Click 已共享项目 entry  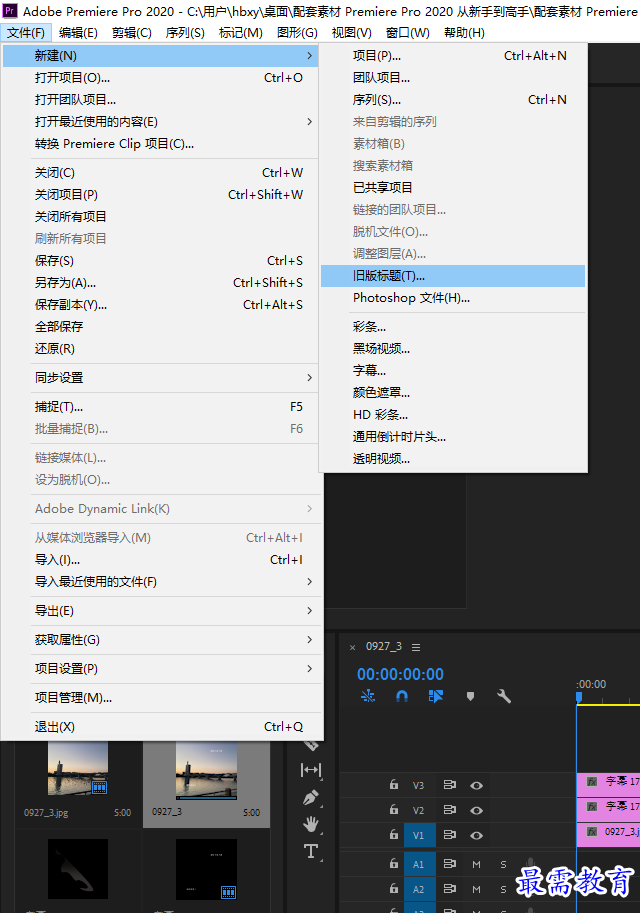pos(452,187)
